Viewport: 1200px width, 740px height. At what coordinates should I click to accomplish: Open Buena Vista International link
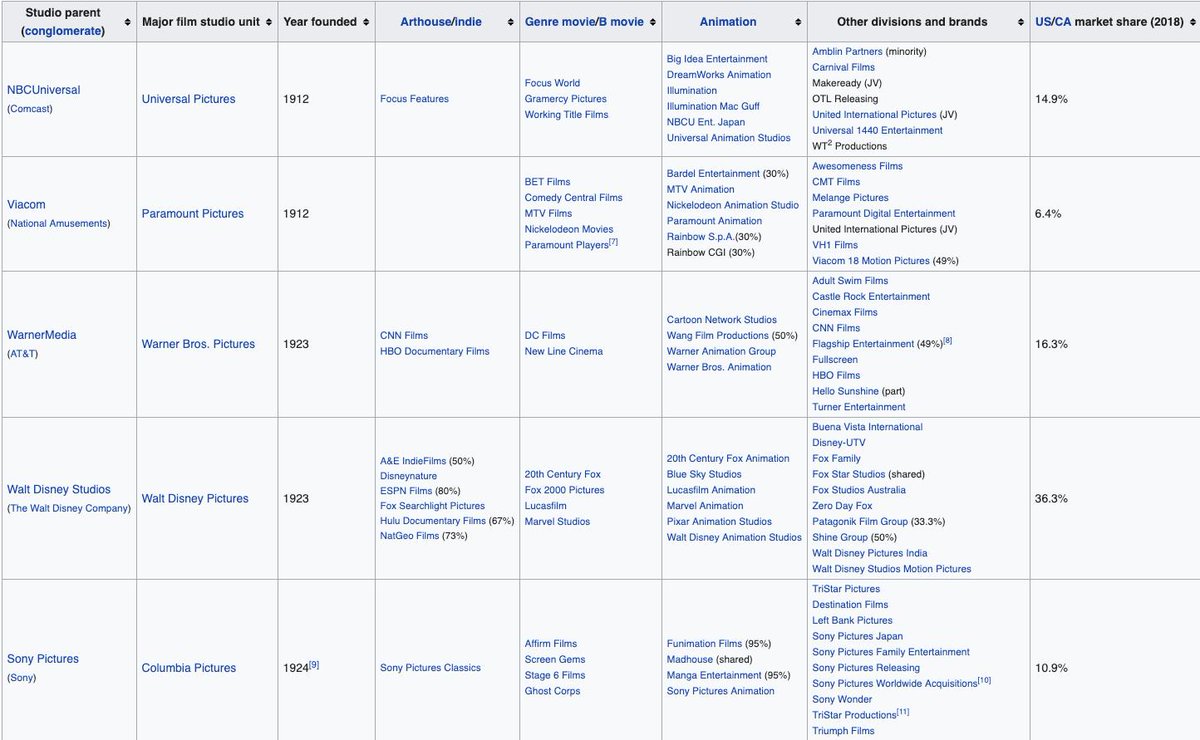(x=868, y=427)
